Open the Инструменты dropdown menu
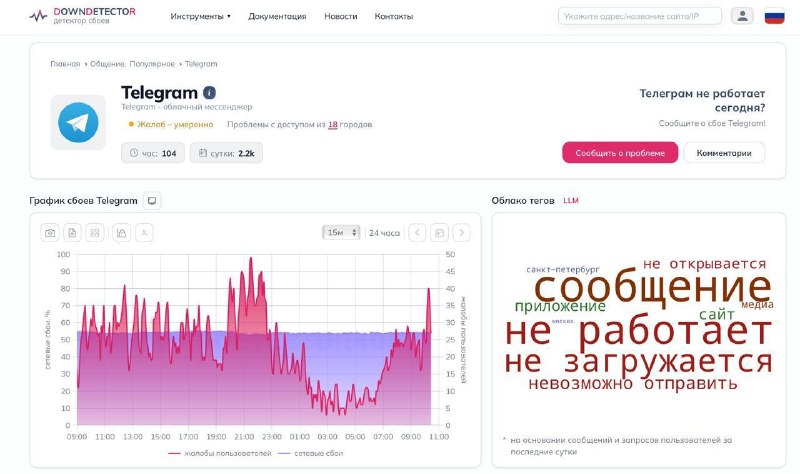The image size is (800, 474). click(201, 16)
